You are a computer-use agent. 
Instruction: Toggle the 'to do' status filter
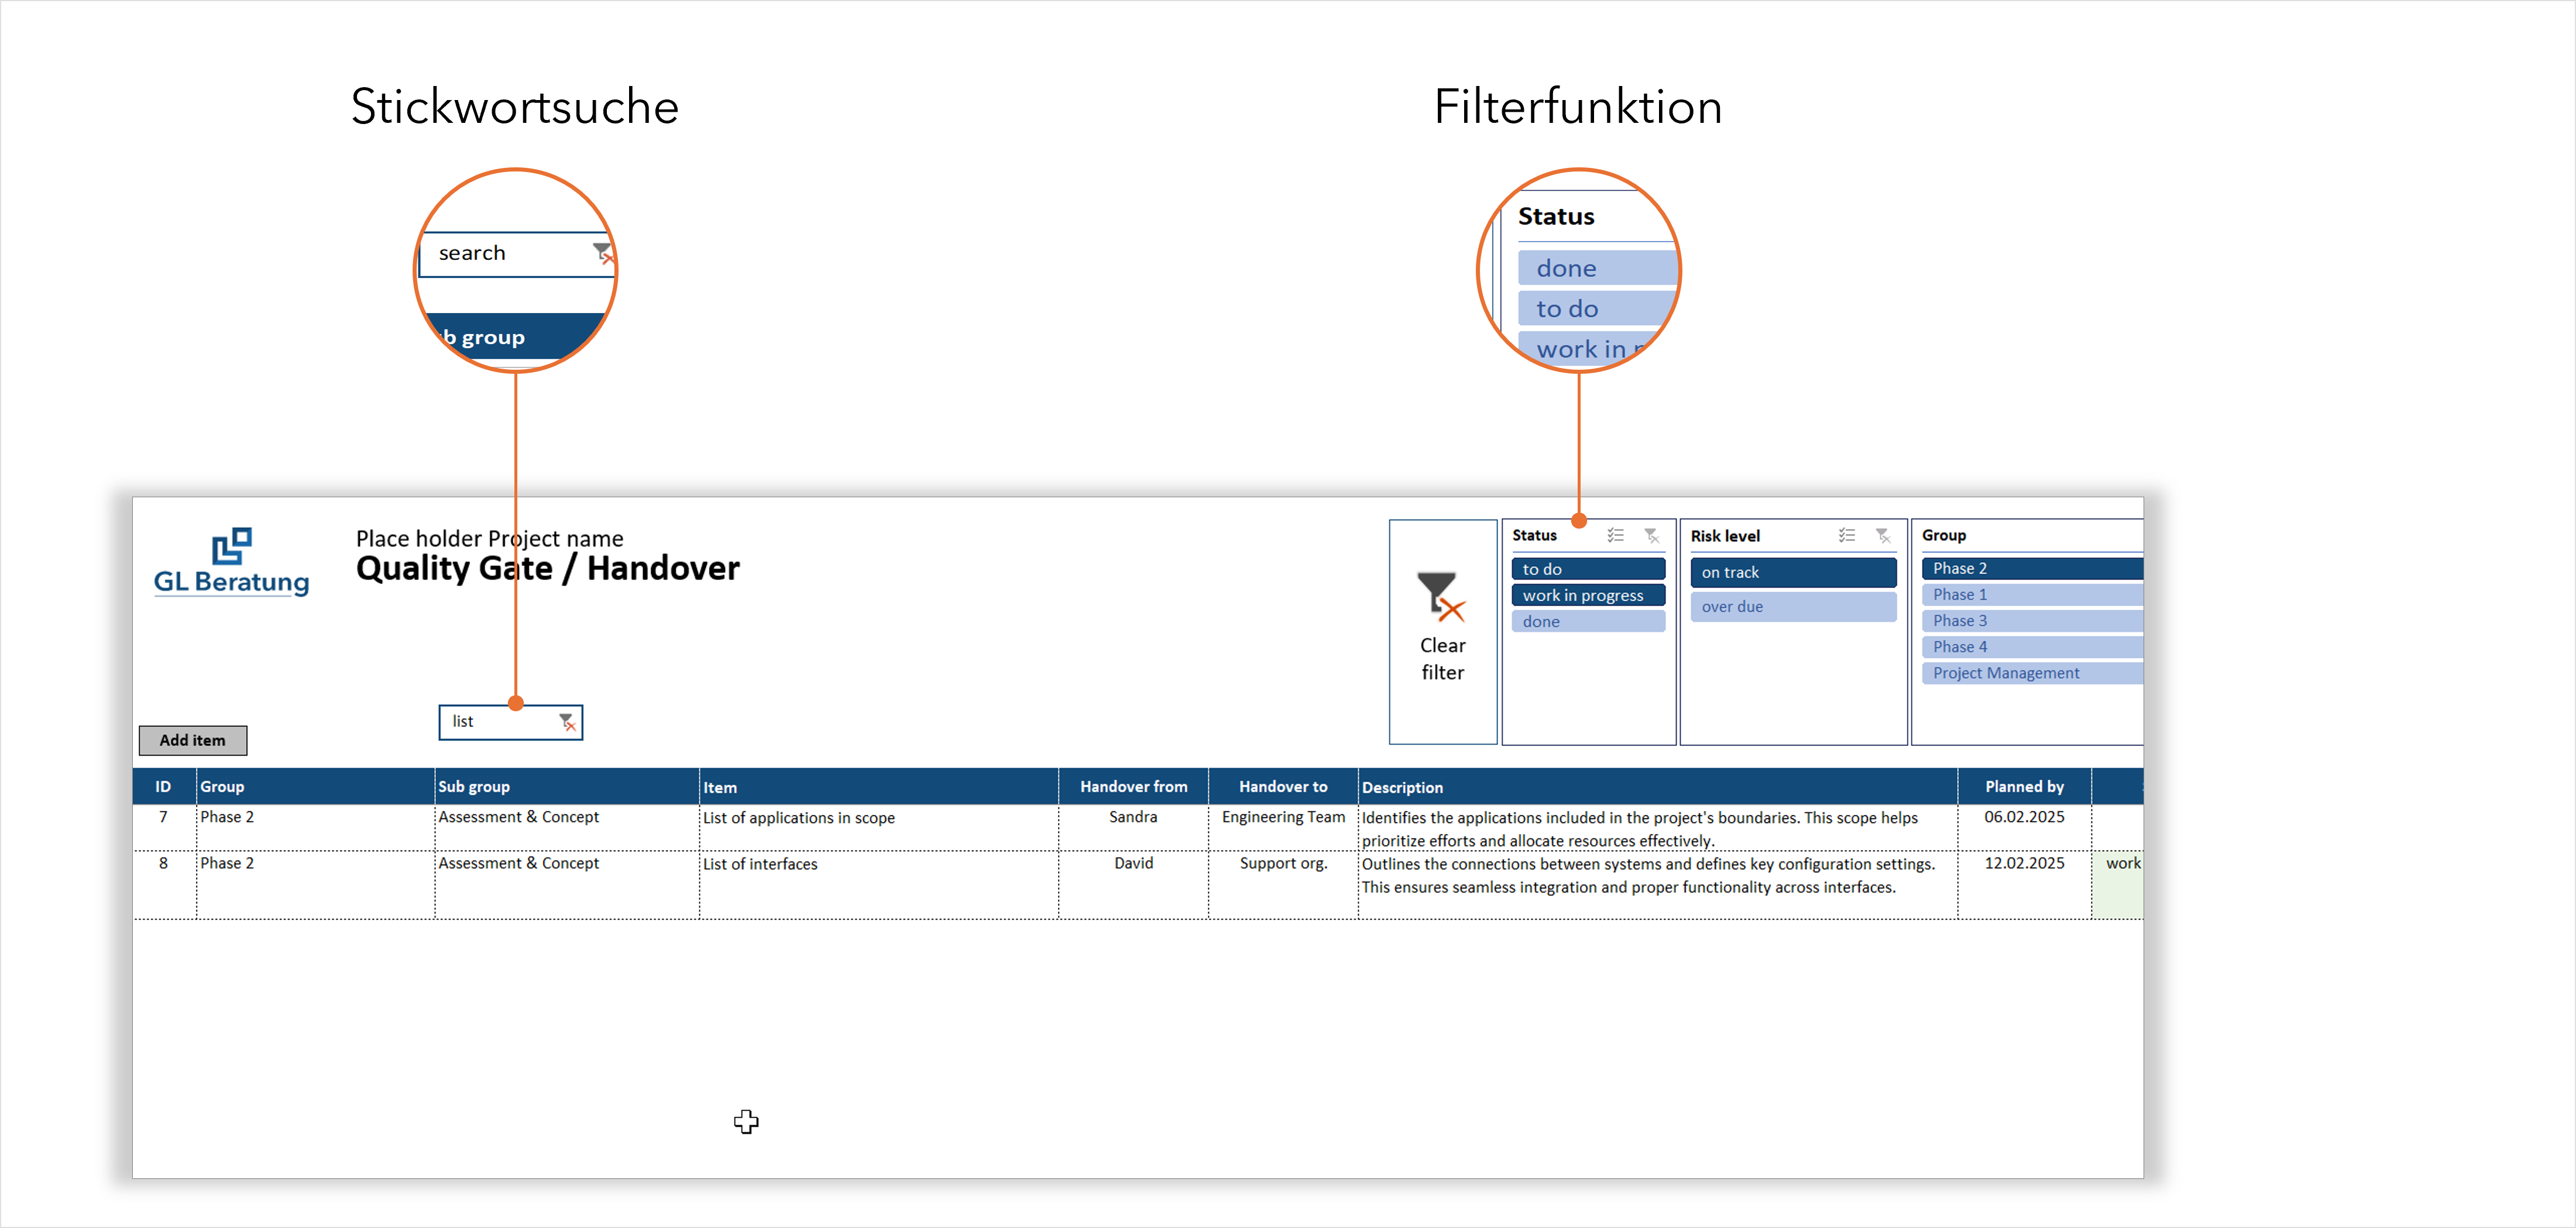click(x=1588, y=569)
